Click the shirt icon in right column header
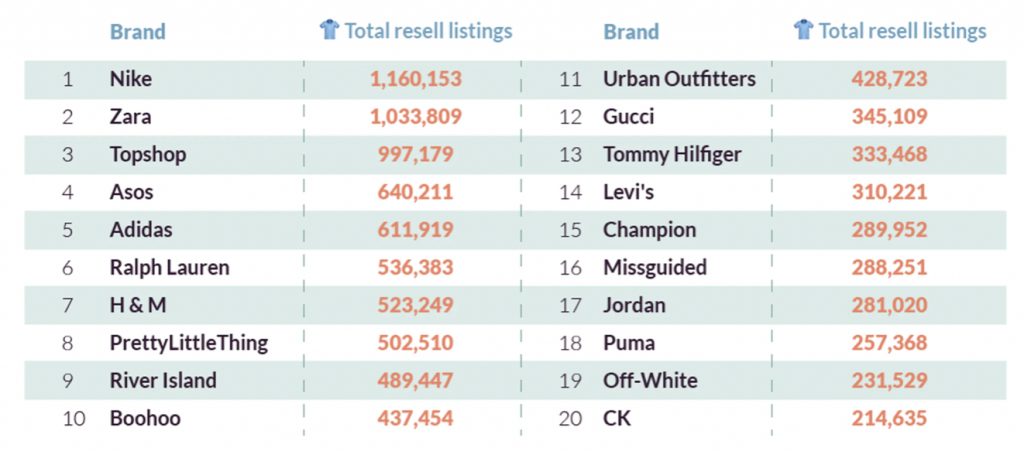Image resolution: width=1024 pixels, height=455 pixels. [804, 29]
